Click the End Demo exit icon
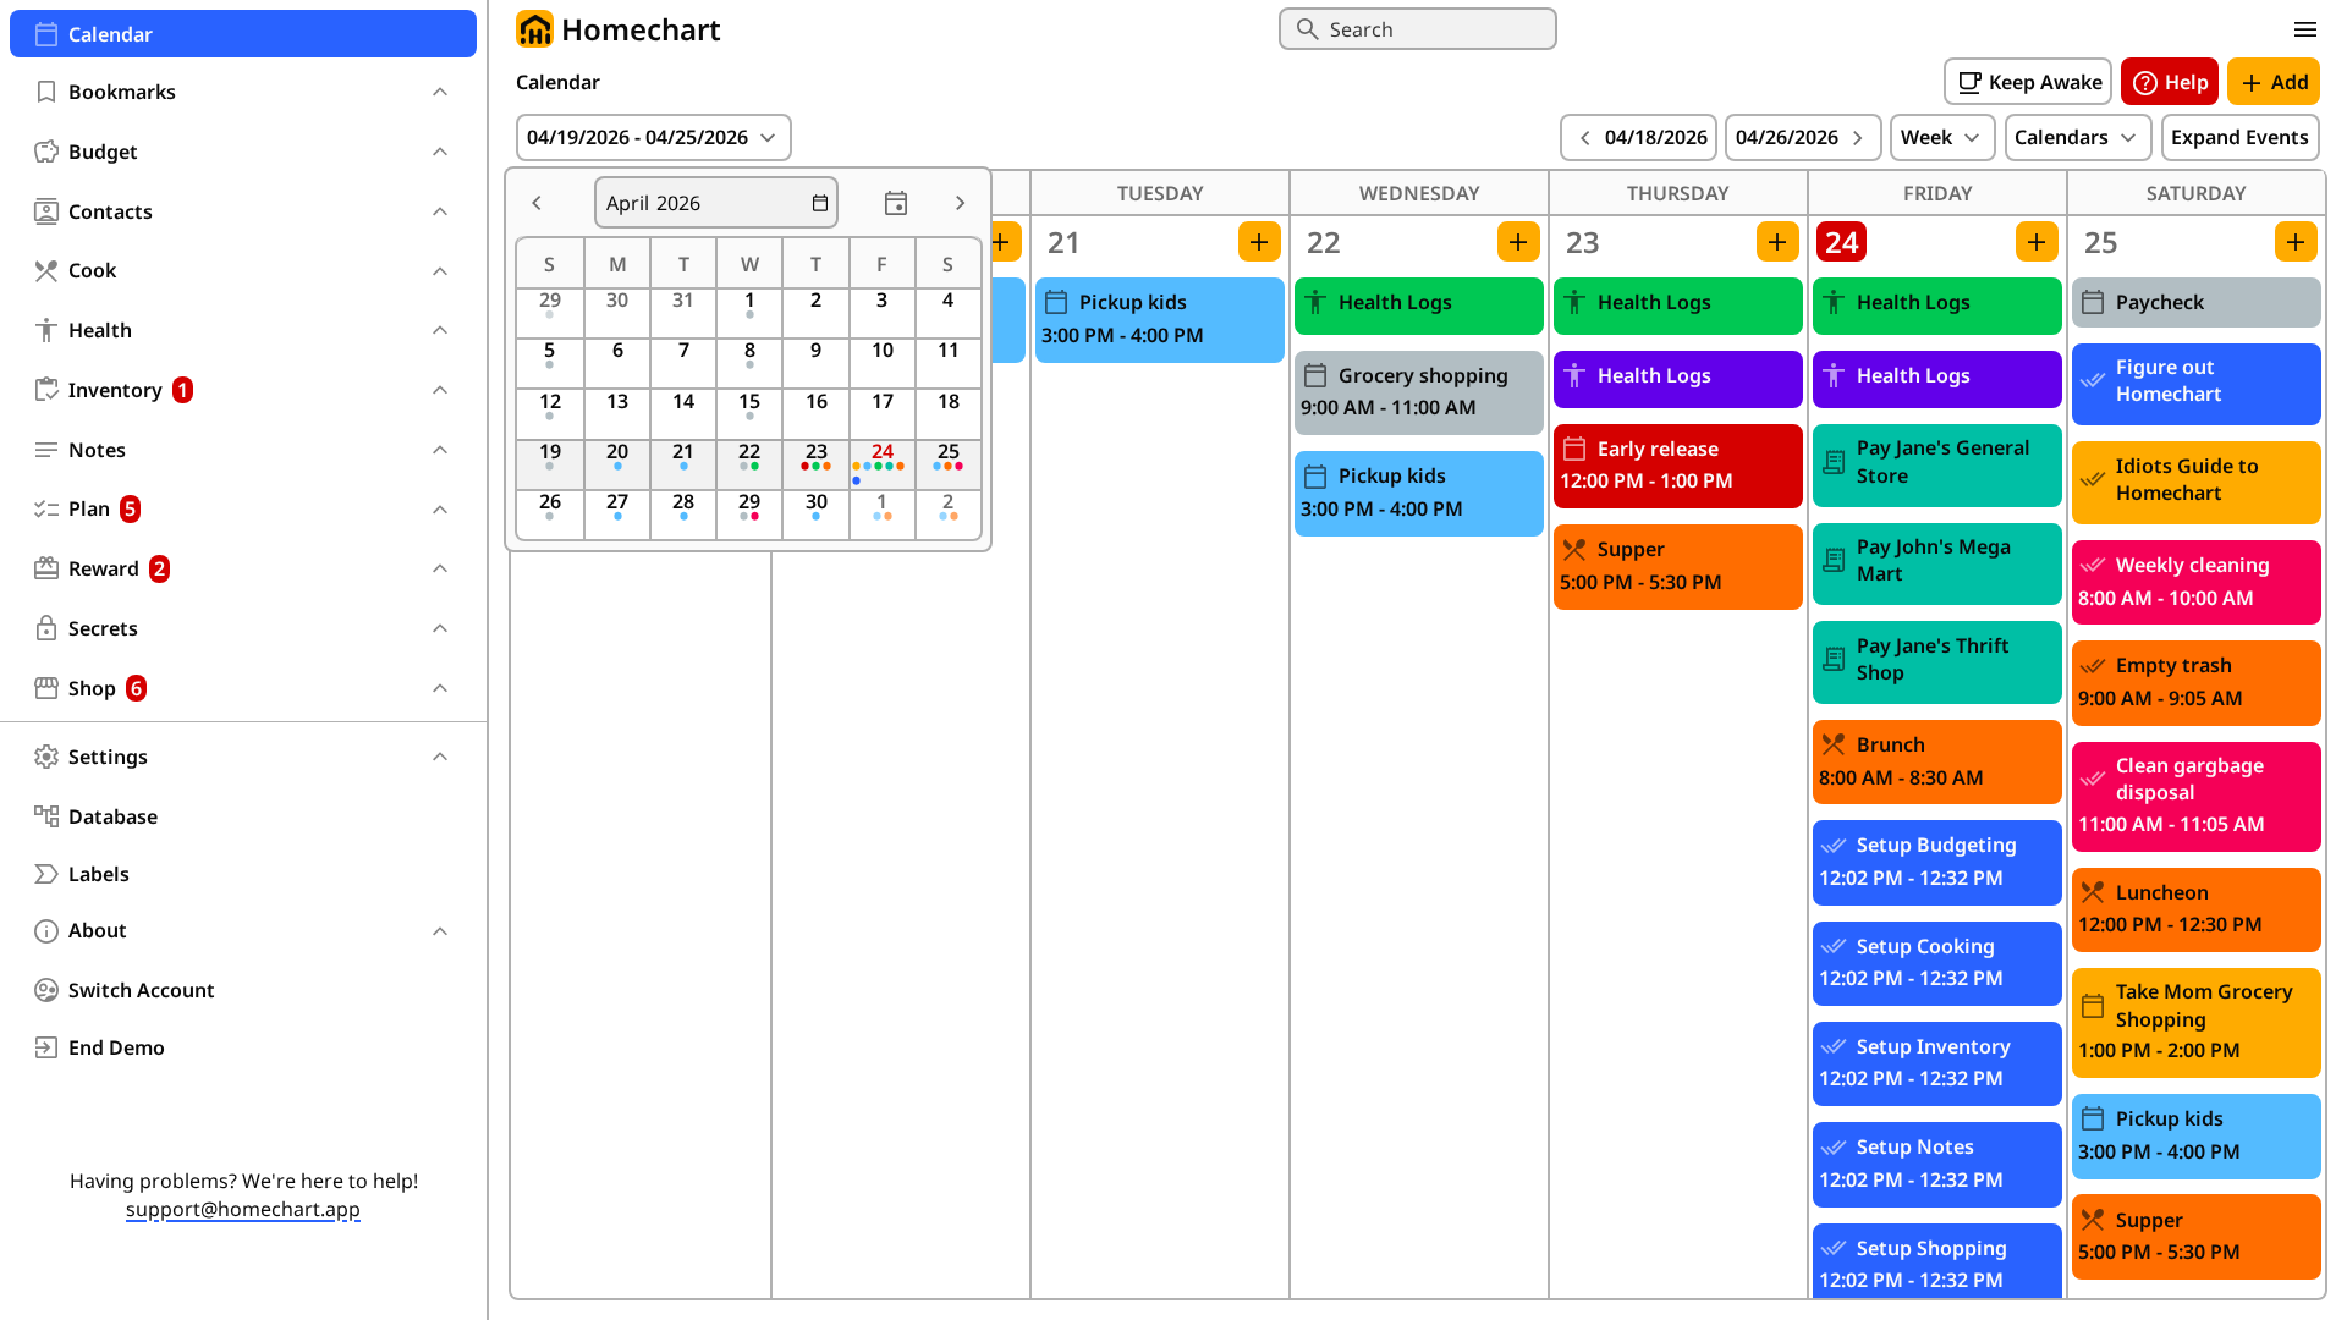 [x=45, y=1047]
